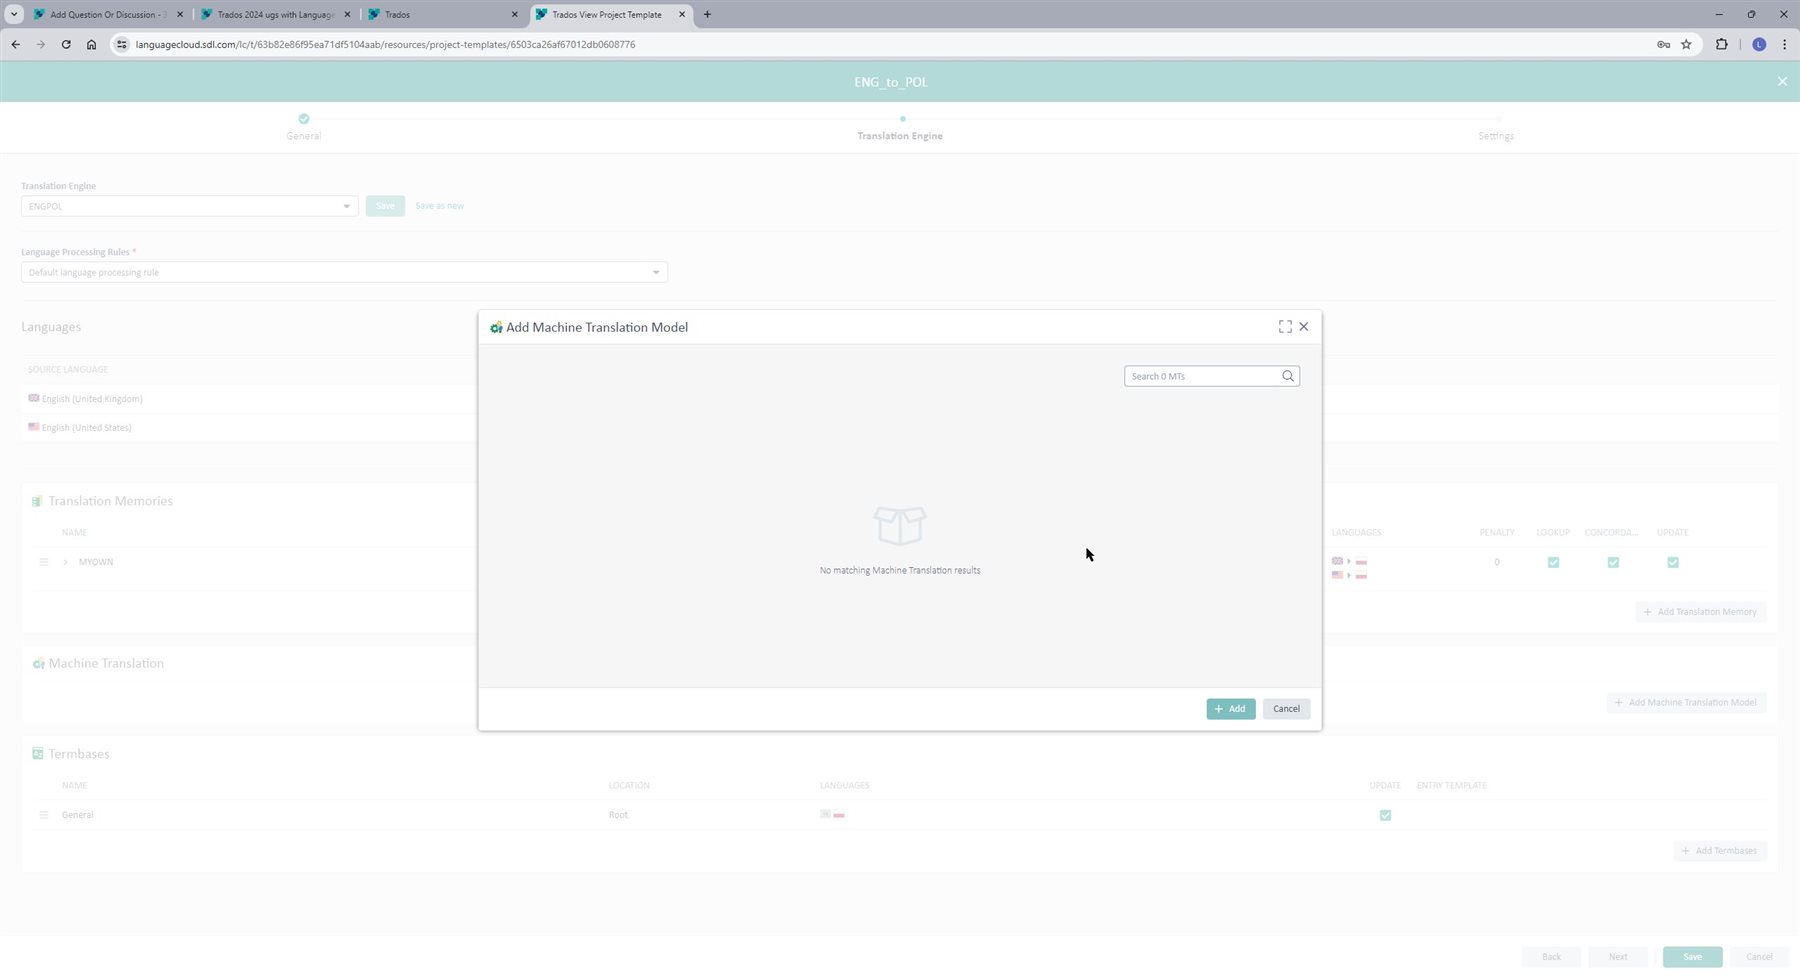Open the Translation Engine dropdown showing ENGPOL
Screen dimensions: 1800x978
(346, 206)
